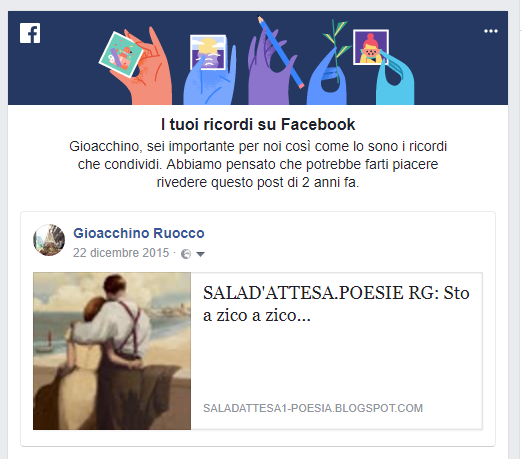The height and width of the screenshot is (459, 522).
Task: Click the sunset photo illustration in banner
Action: click(208, 52)
